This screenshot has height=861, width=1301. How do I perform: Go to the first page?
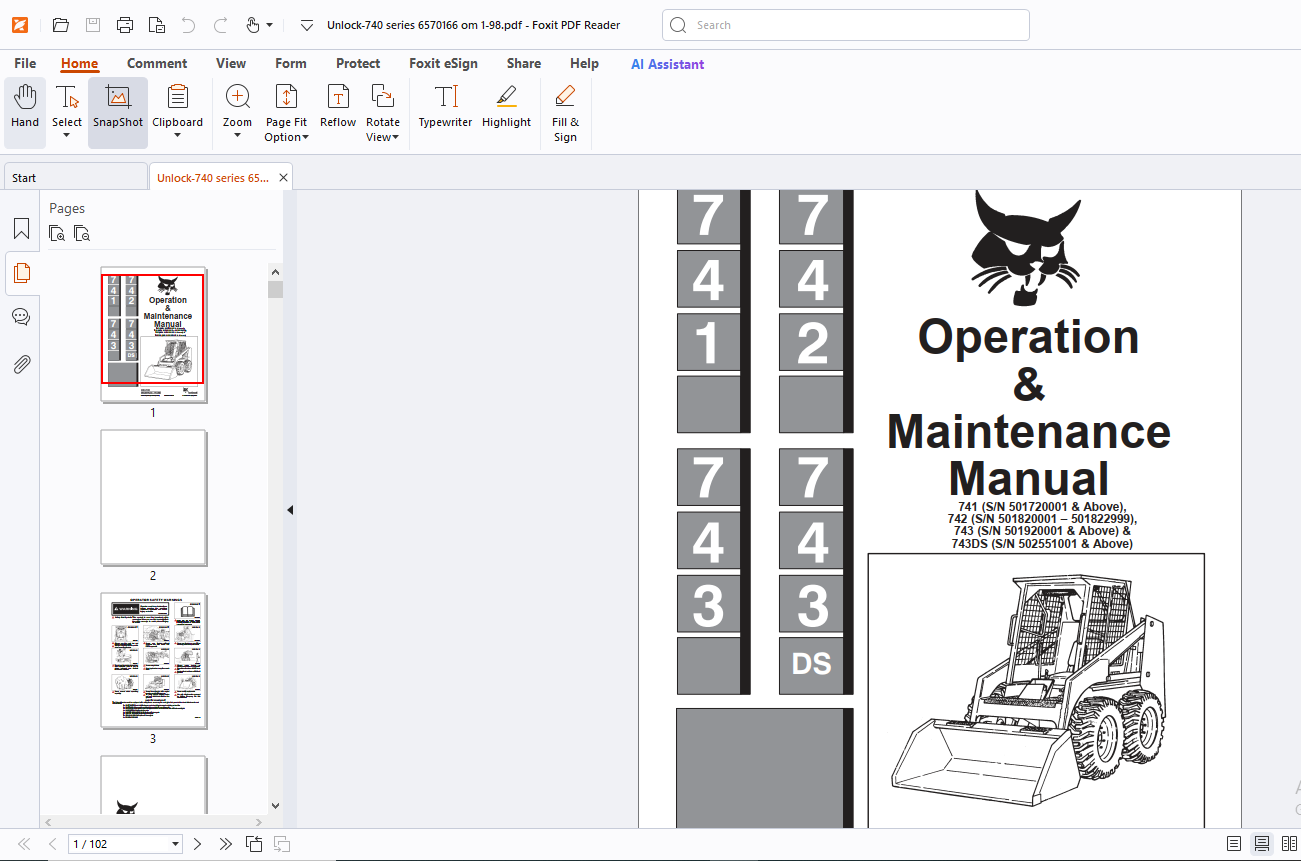pos(24,844)
